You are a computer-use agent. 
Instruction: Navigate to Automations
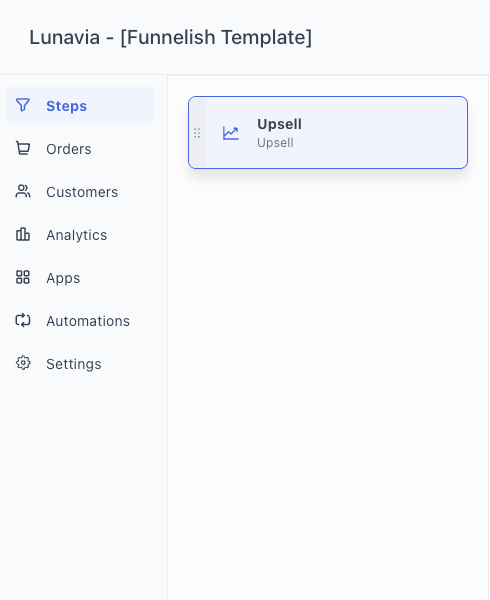click(80, 321)
